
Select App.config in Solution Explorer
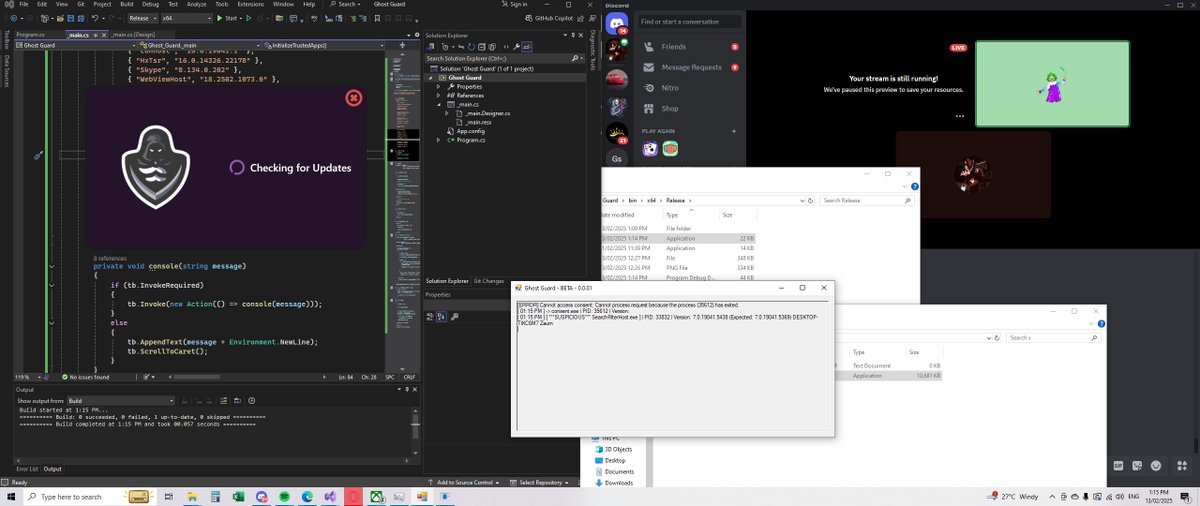[x=470, y=131]
